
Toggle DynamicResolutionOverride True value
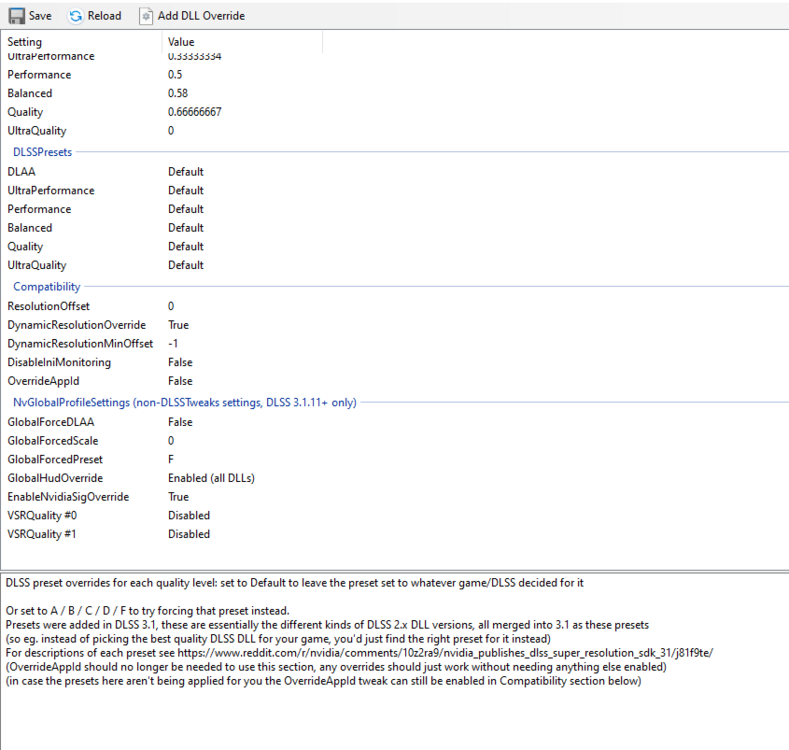(178, 325)
